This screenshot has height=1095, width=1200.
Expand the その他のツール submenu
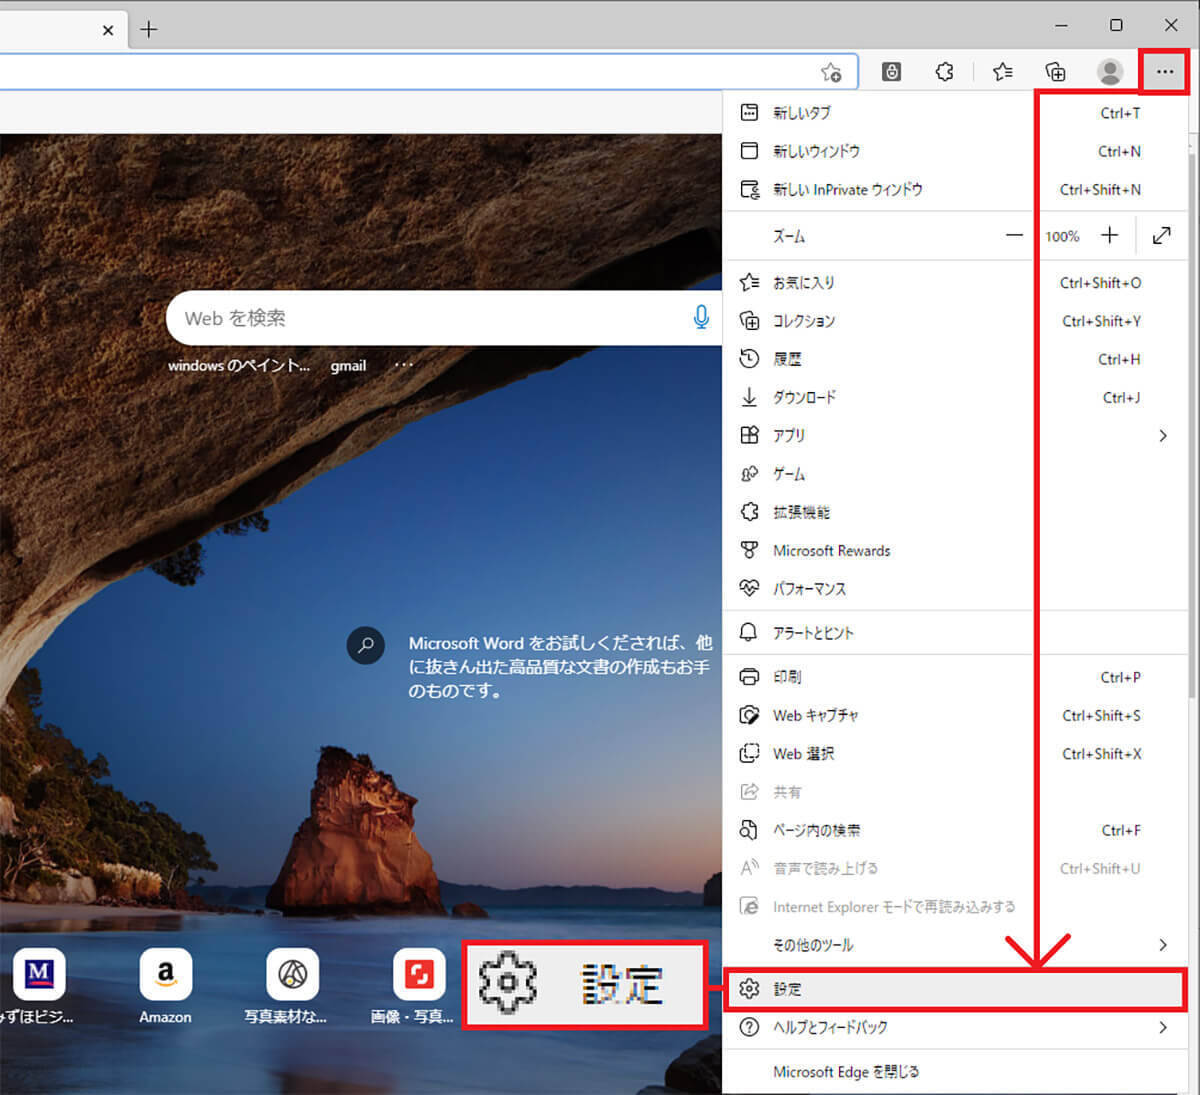(1162, 945)
